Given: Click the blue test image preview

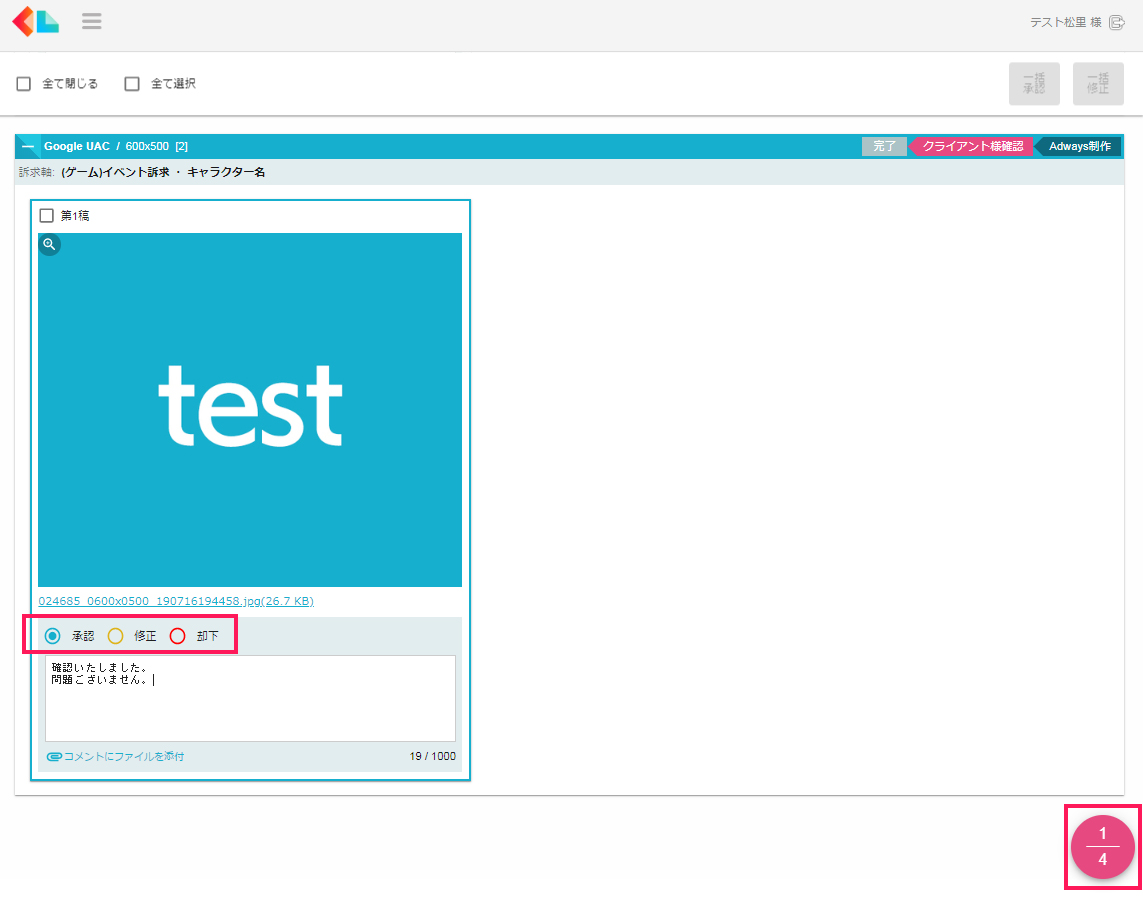Looking at the screenshot, I should coord(250,410).
